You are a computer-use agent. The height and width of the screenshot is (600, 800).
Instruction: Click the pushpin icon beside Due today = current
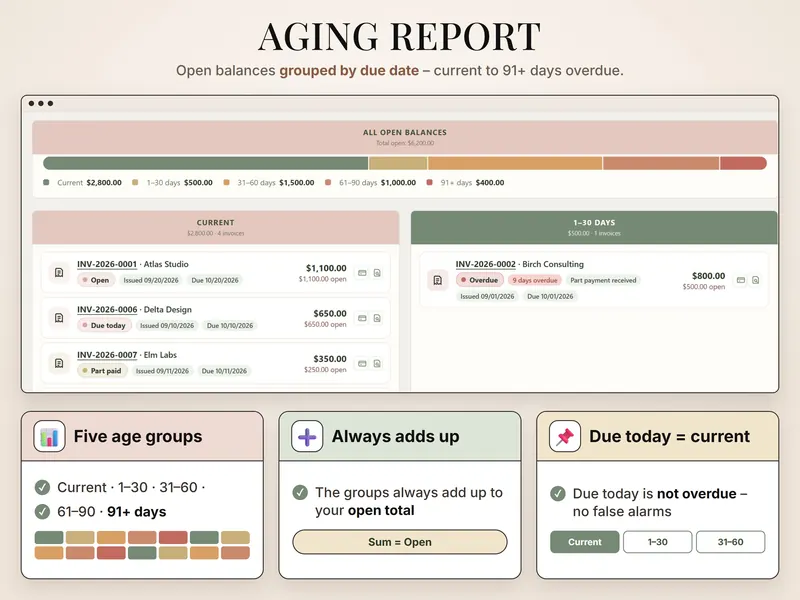tap(565, 436)
